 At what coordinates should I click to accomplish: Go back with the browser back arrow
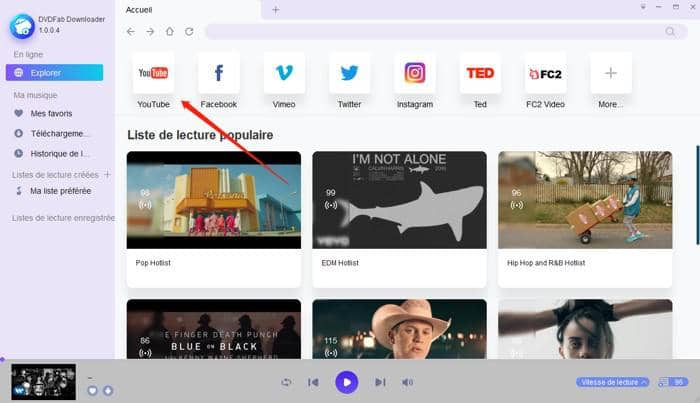pos(130,32)
